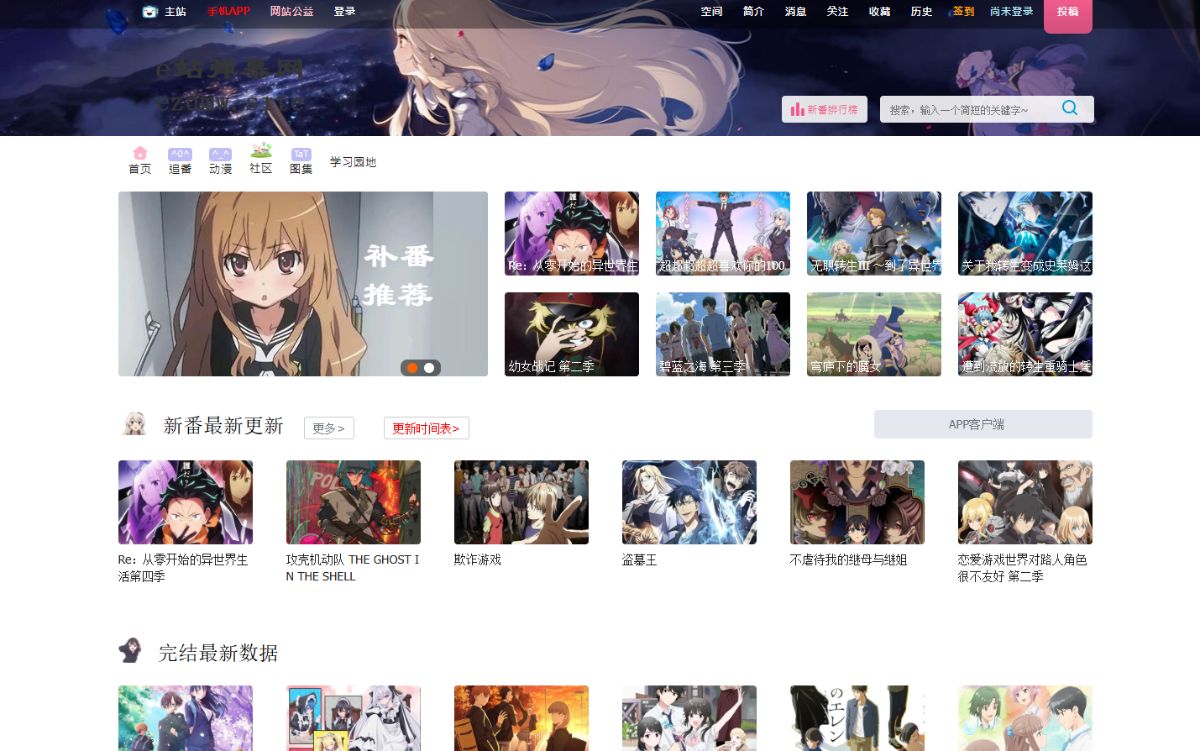Open 无职转生III featured thumbnail

(873, 233)
